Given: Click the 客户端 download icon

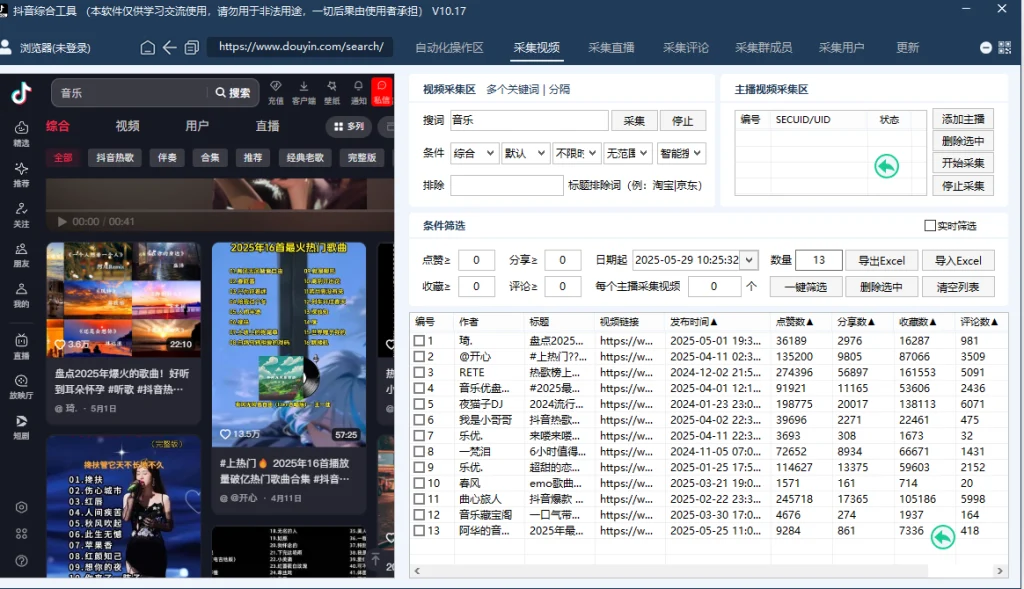Looking at the screenshot, I should click(x=304, y=92).
